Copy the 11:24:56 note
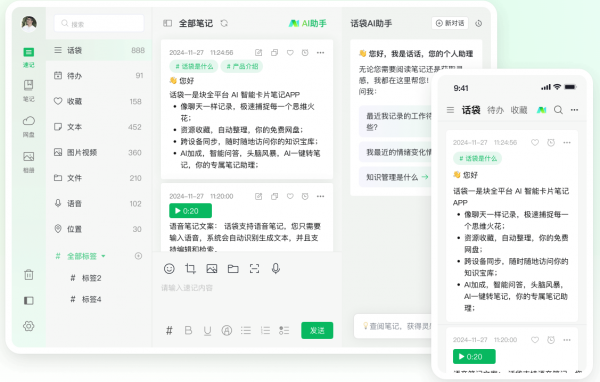Image resolution: width=600 pixels, height=382 pixels. click(274, 52)
